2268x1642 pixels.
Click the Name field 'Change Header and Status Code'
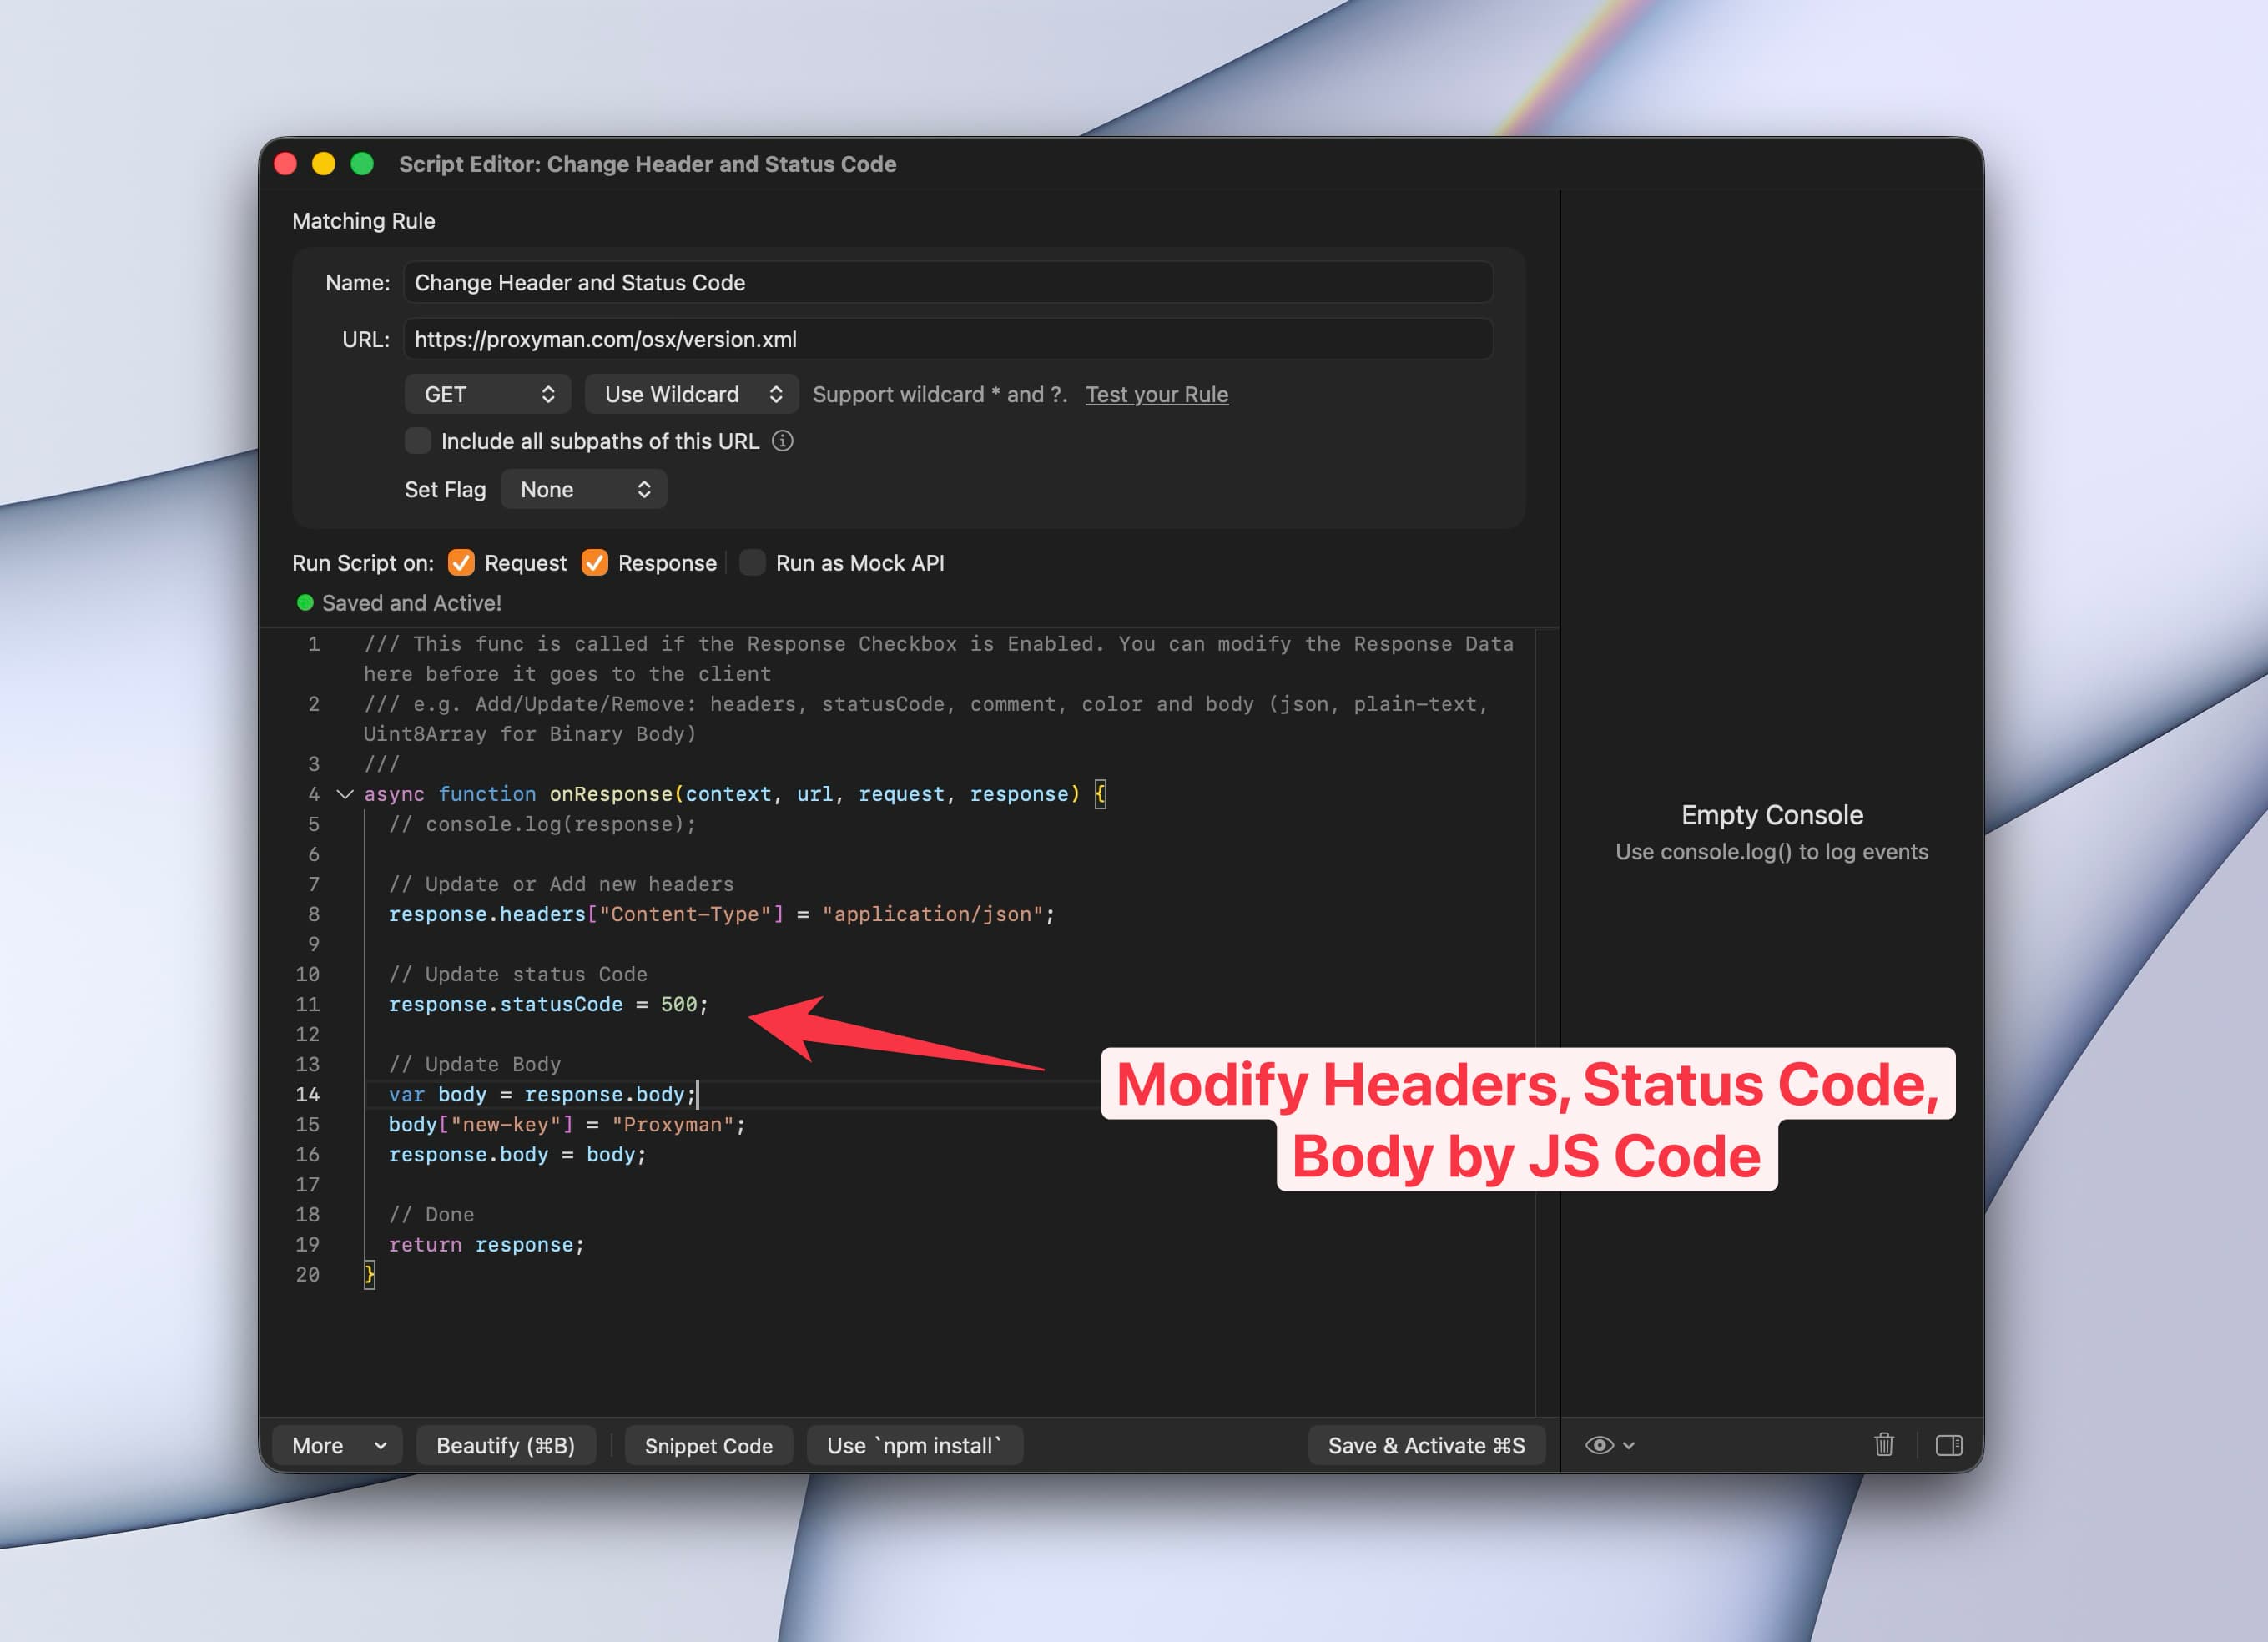pyautogui.click(x=948, y=282)
